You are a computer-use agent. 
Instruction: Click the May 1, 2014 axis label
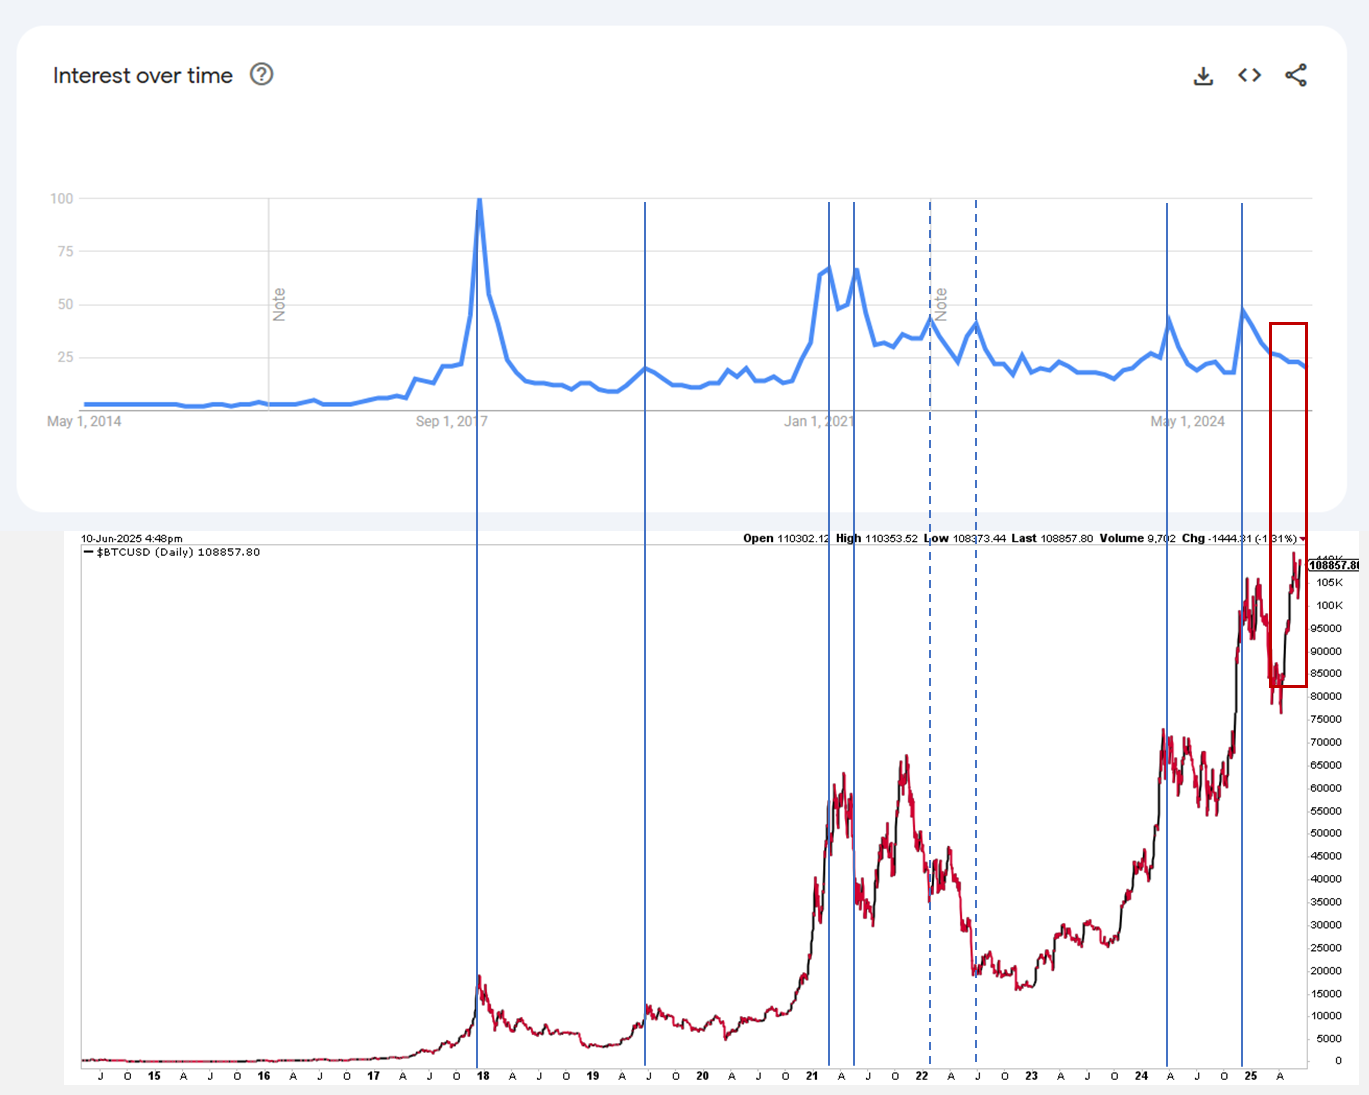[84, 421]
